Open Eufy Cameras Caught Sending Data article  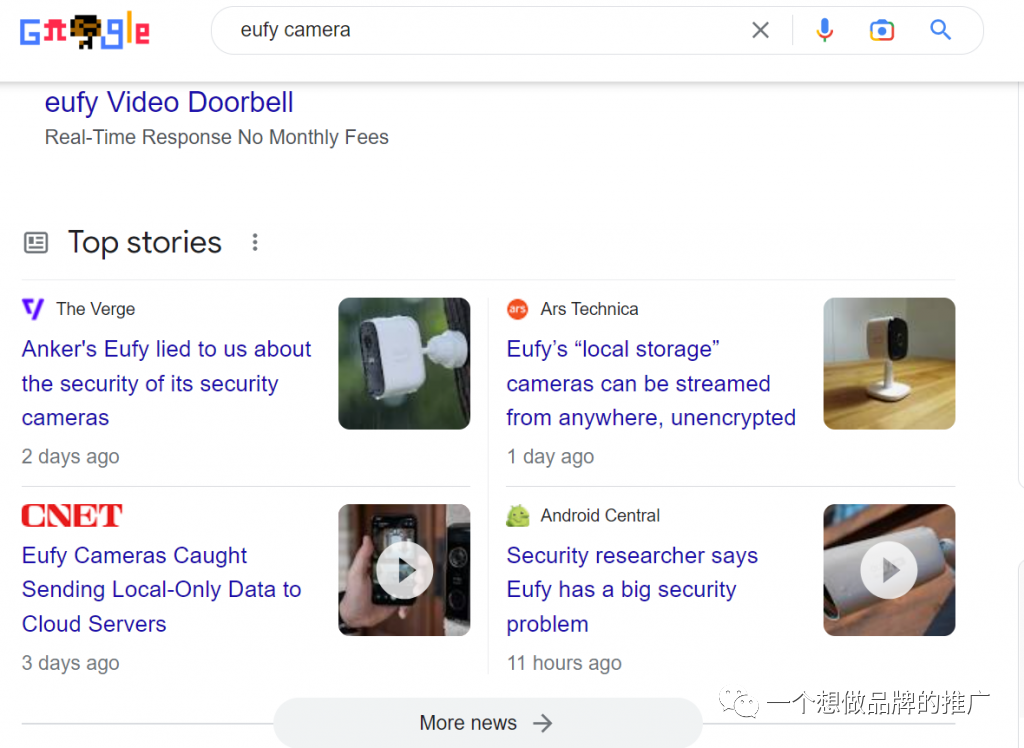161,589
